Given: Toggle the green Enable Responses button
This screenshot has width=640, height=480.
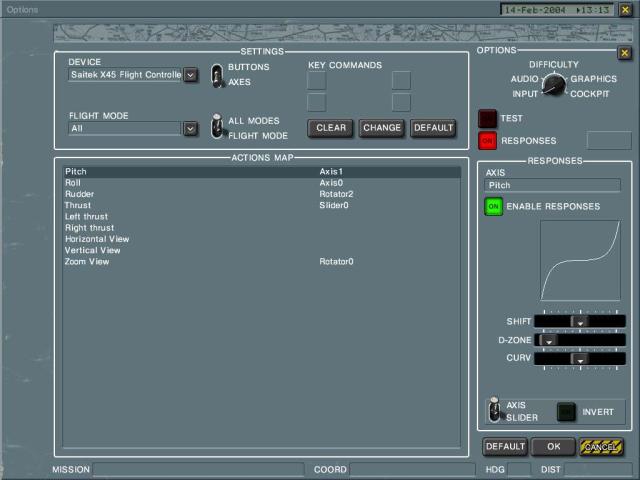Looking at the screenshot, I should click(493, 207).
